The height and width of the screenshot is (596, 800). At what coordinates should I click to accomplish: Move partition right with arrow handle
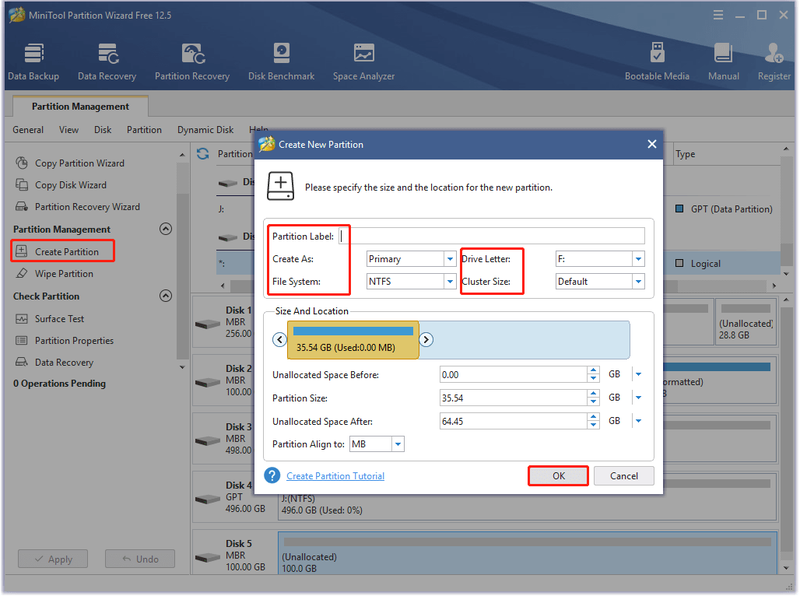pos(426,339)
